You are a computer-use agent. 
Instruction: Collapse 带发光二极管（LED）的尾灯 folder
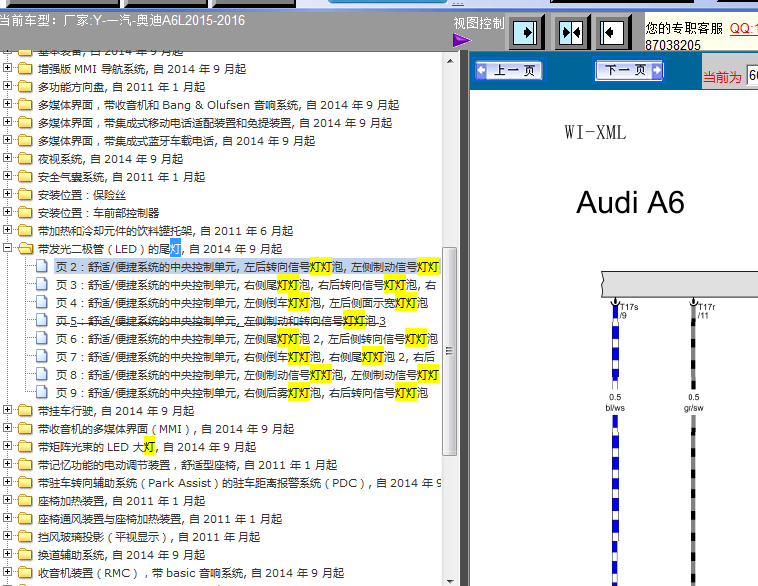click(x=7, y=248)
